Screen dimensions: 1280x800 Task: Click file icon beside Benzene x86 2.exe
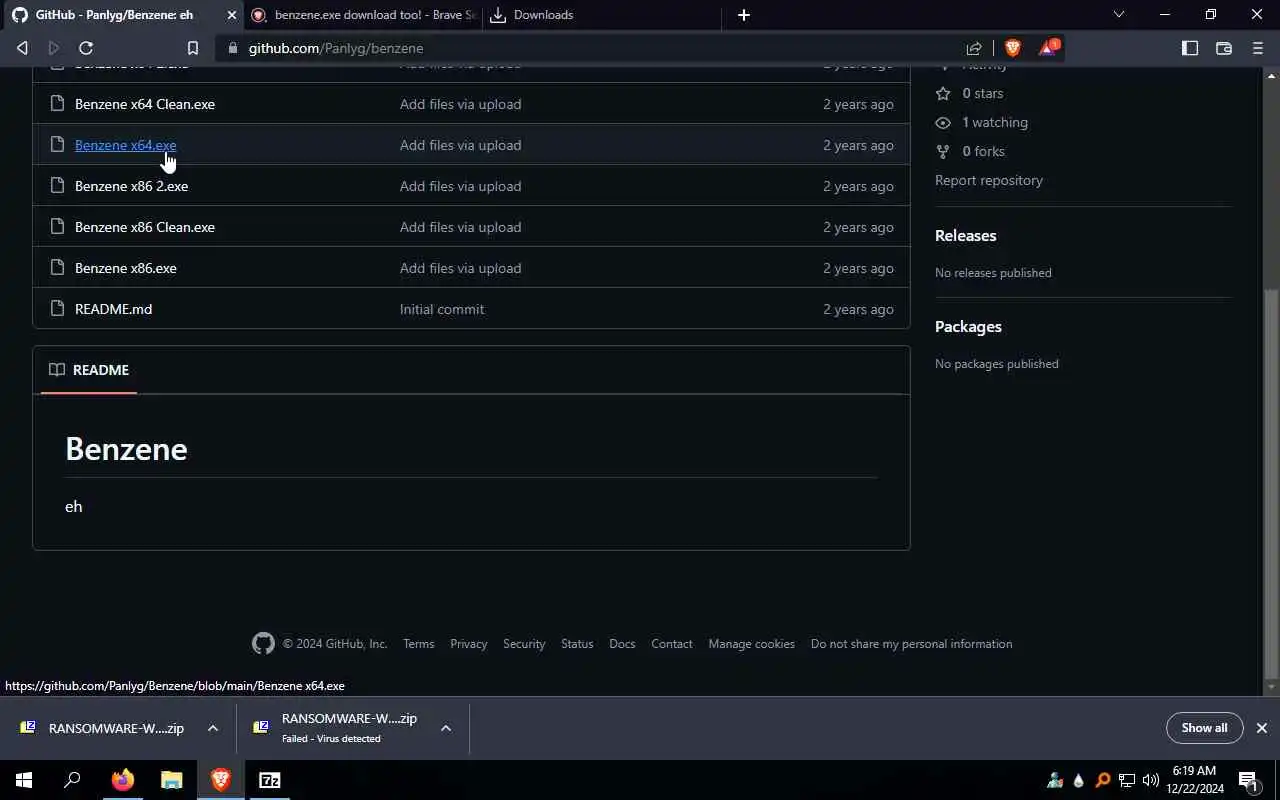point(57,186)
